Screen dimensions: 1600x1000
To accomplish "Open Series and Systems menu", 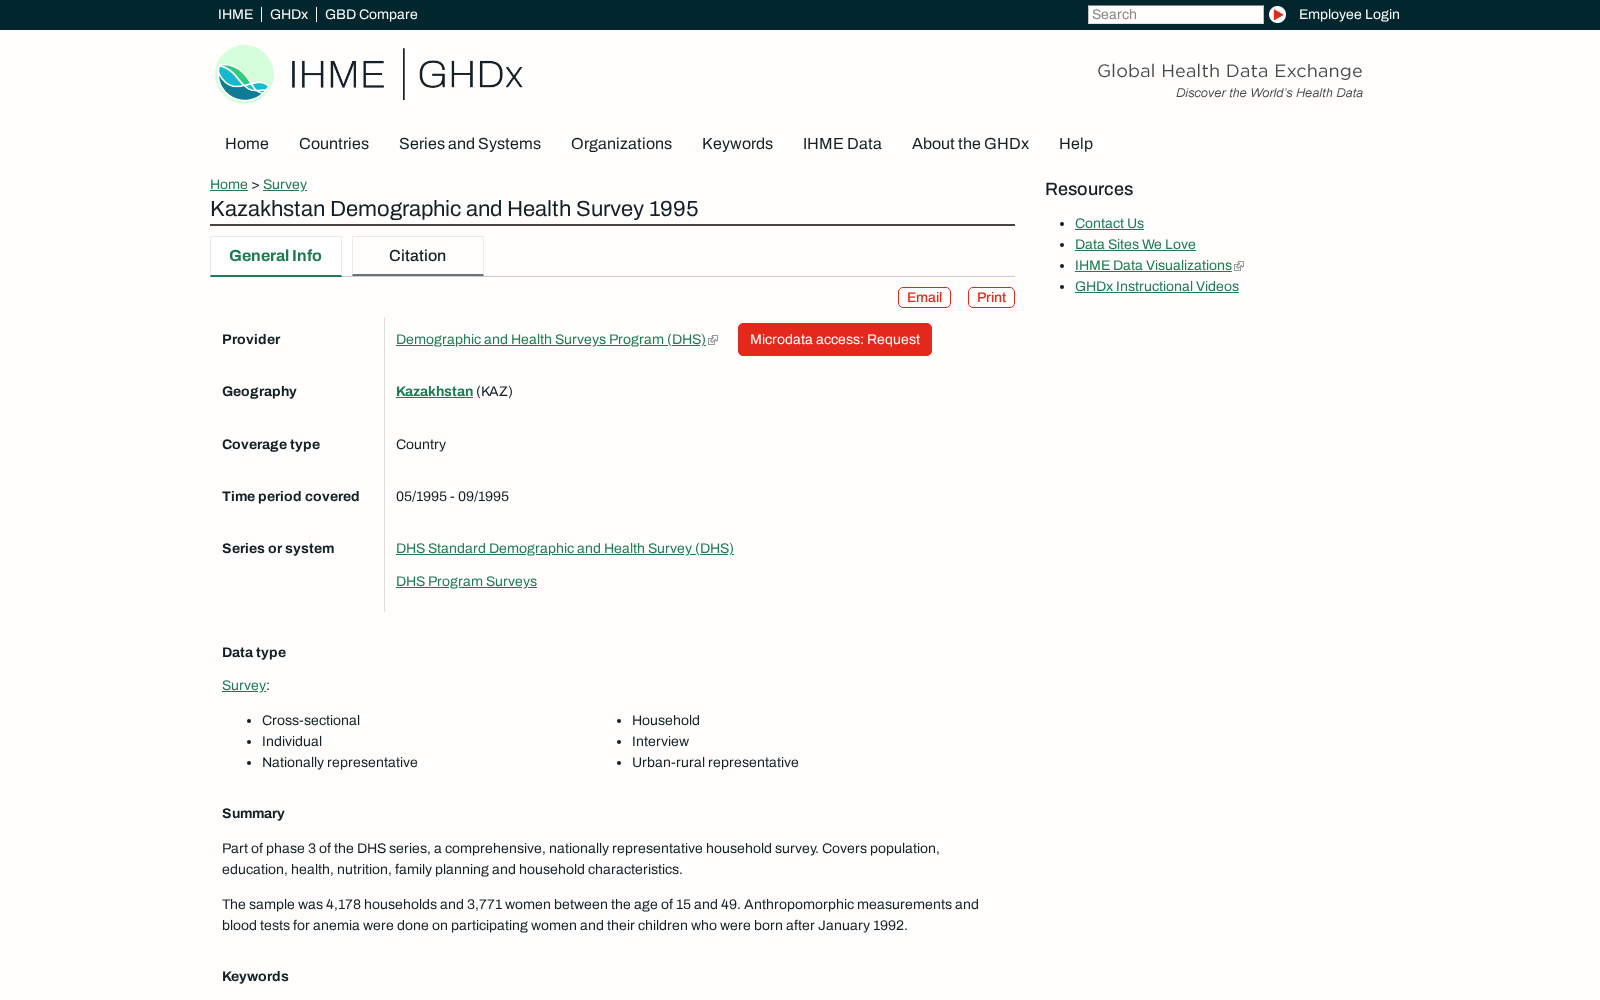I will click(470, 143).
